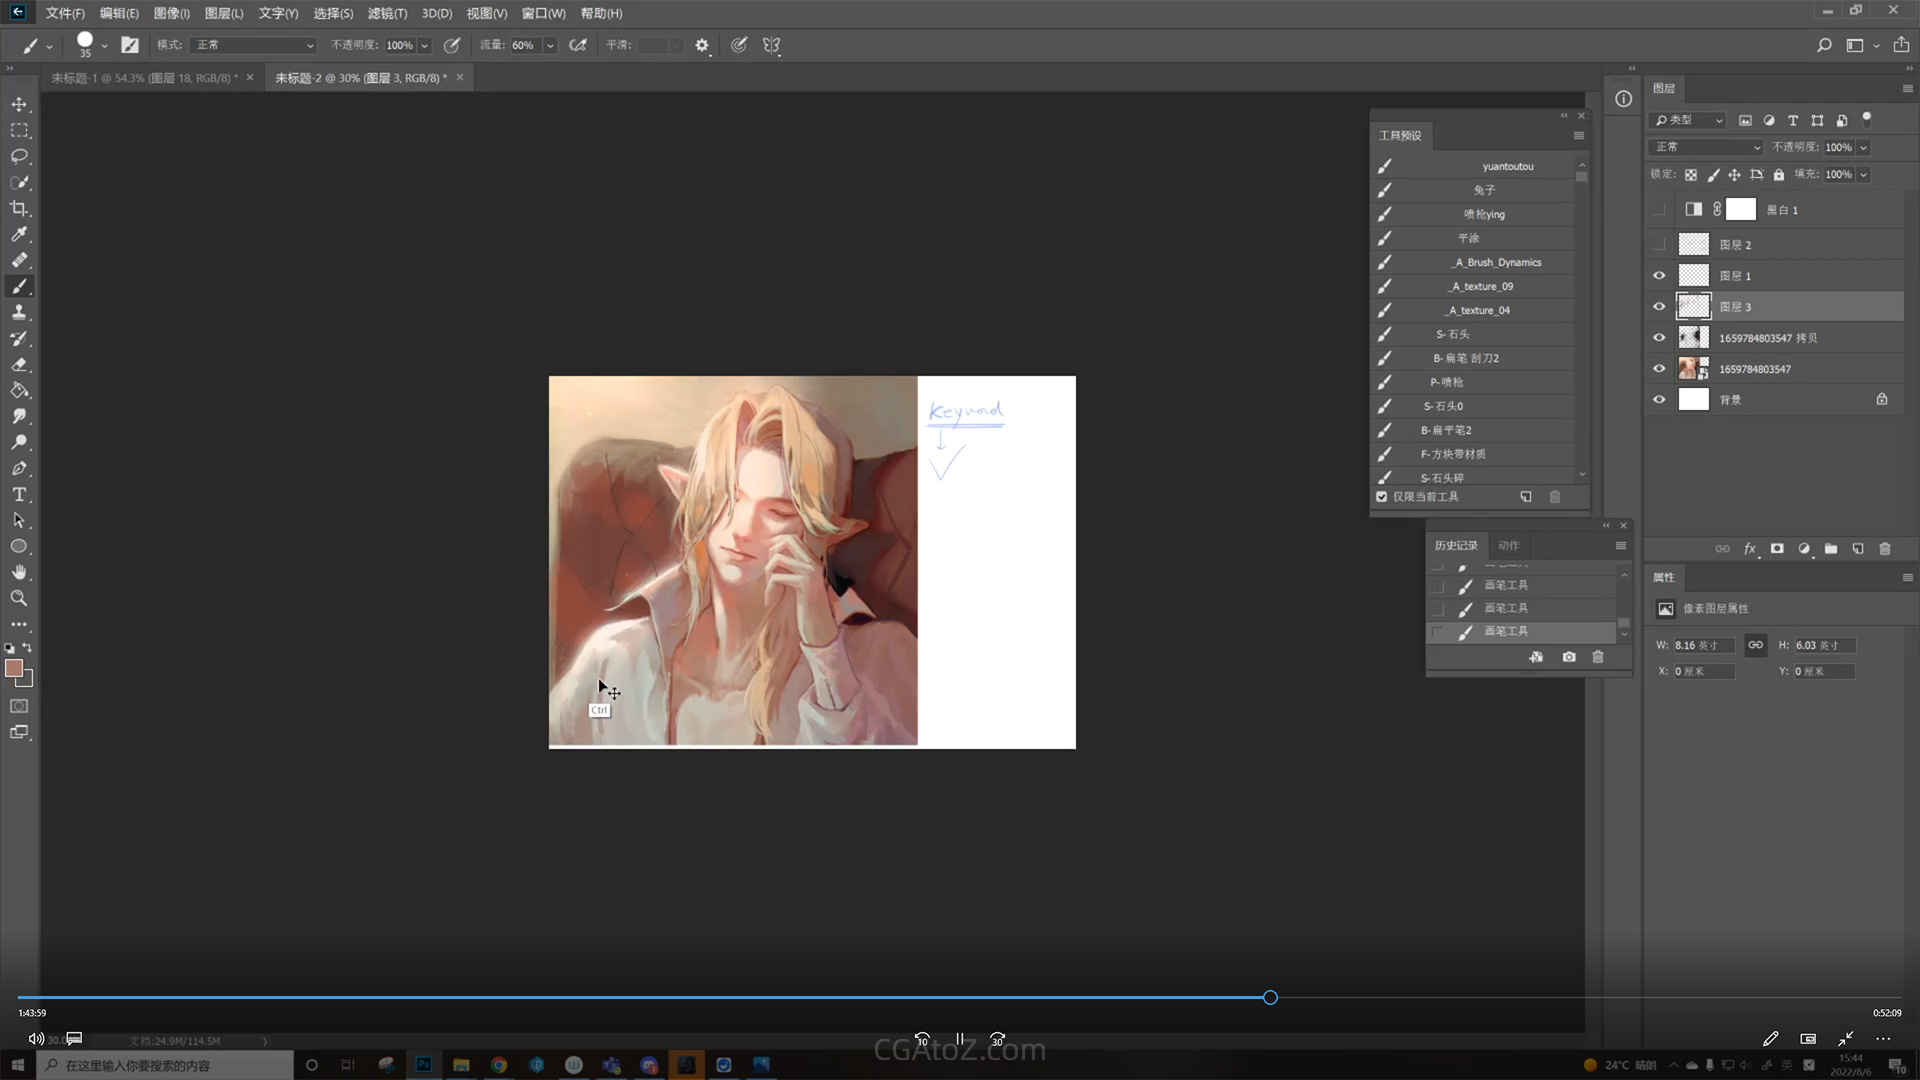Screen dimensions: 1920x1080
Task: Select the Zoom tool
Action: 19,598
